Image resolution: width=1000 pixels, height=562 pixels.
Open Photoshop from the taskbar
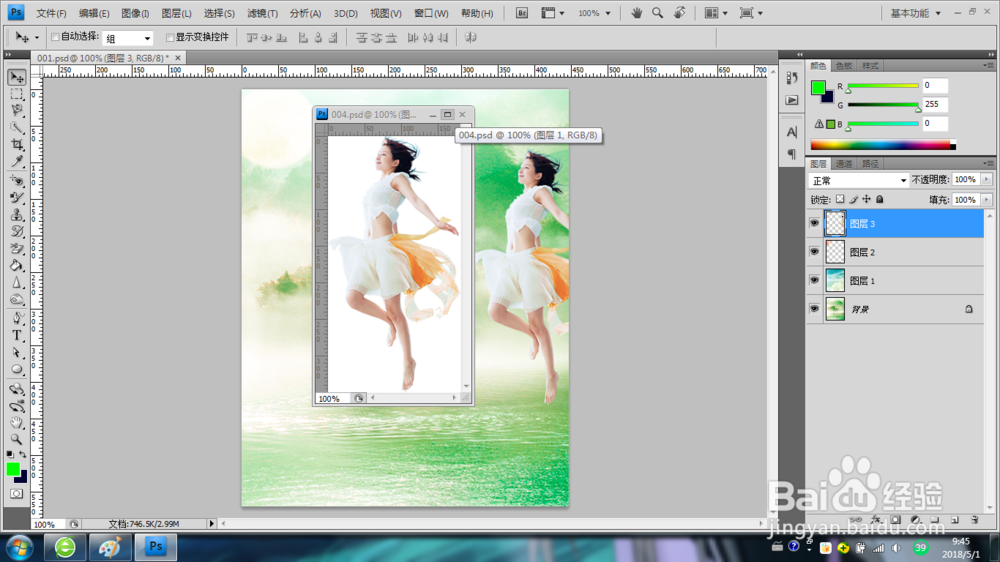(155, 547)
